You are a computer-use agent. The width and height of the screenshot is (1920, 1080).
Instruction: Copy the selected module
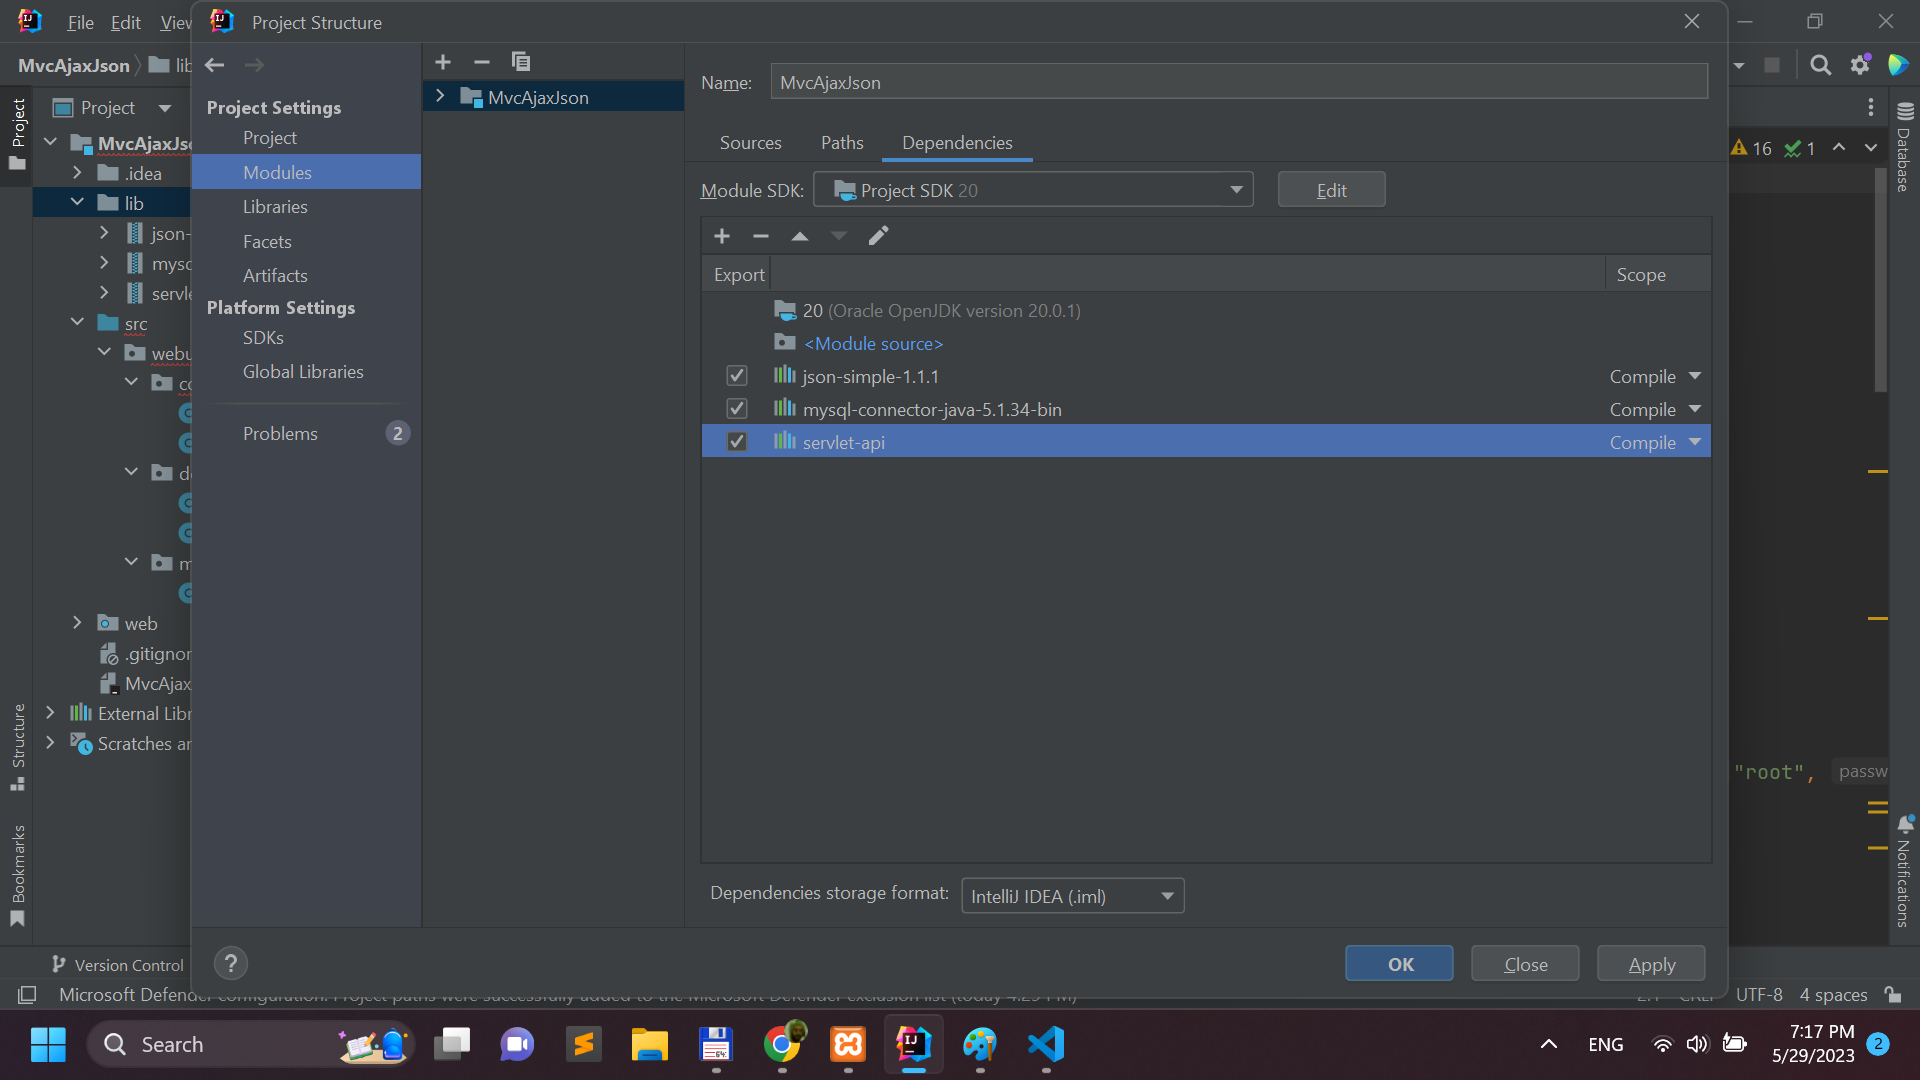(520, 62)
